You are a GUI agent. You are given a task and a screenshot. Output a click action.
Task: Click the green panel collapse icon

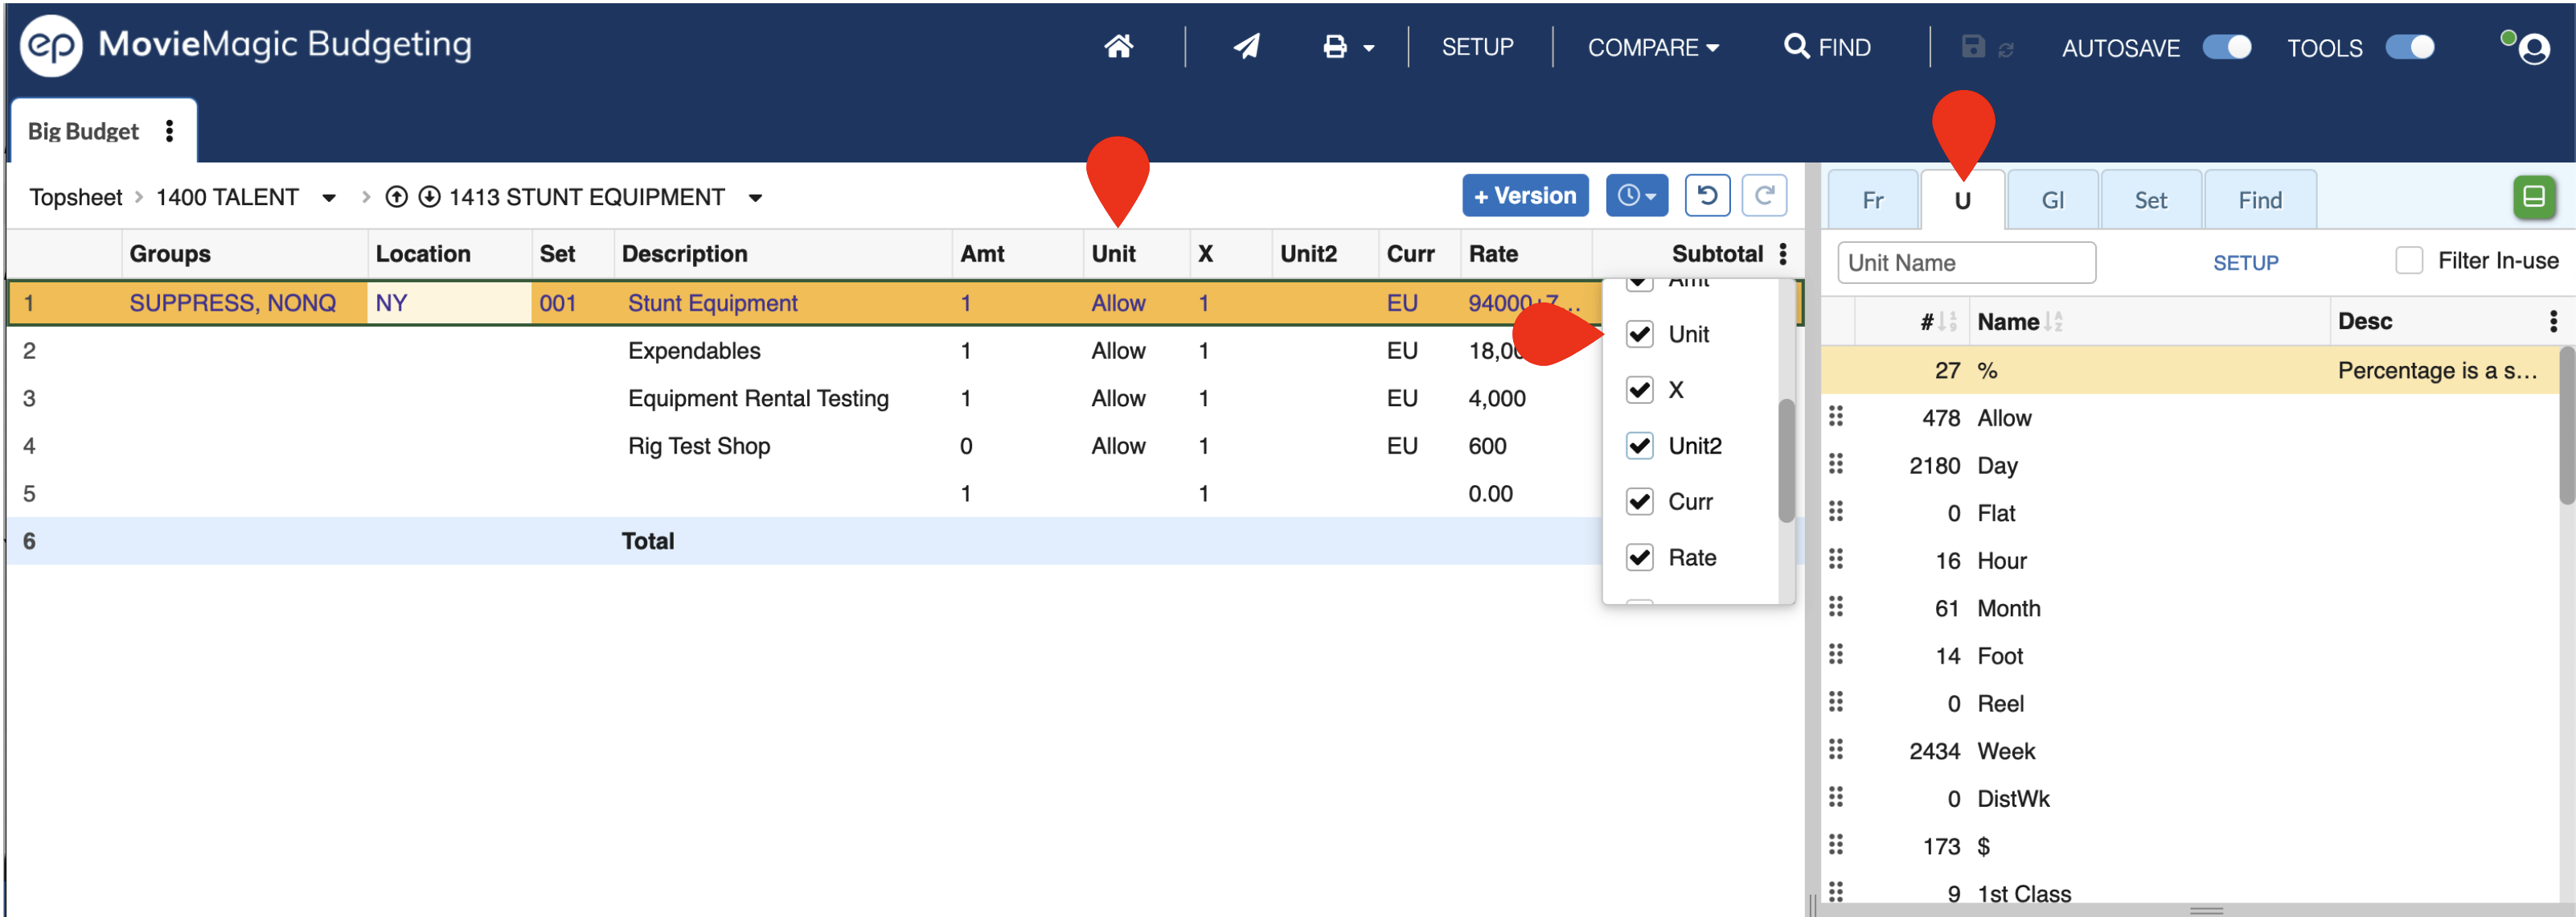coord(2533,197)
